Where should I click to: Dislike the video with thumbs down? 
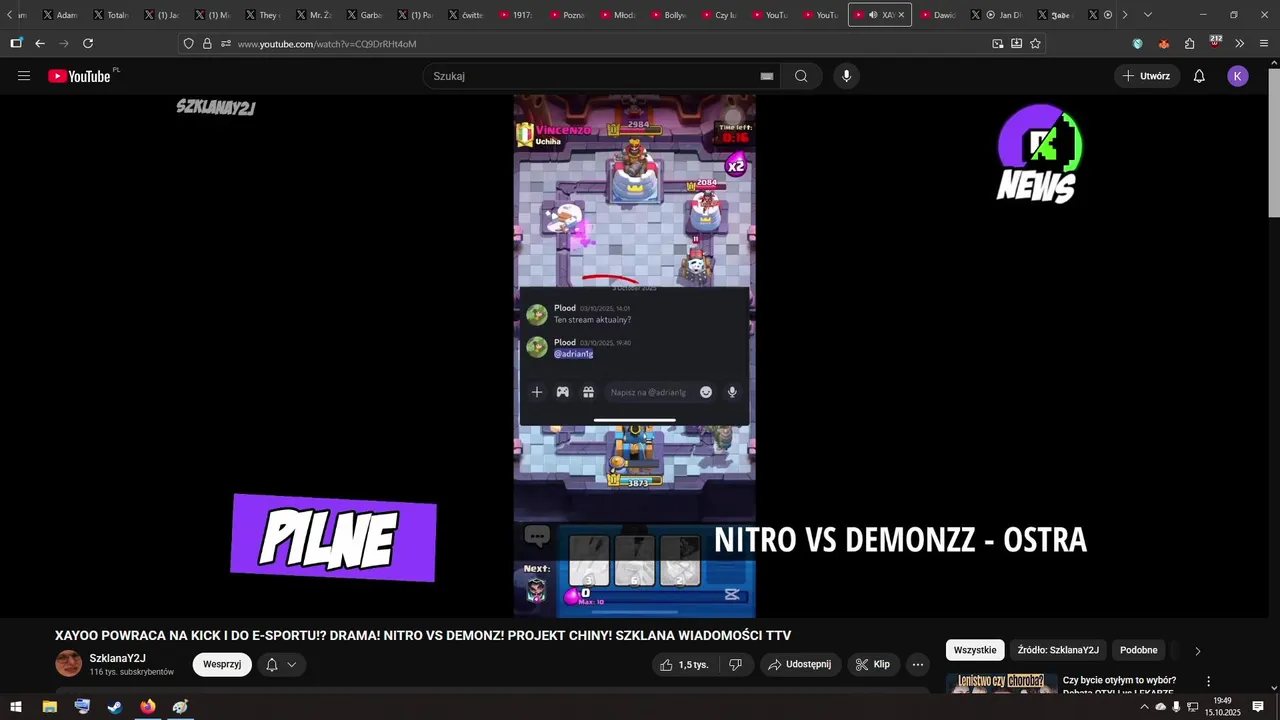click(735, 664)
